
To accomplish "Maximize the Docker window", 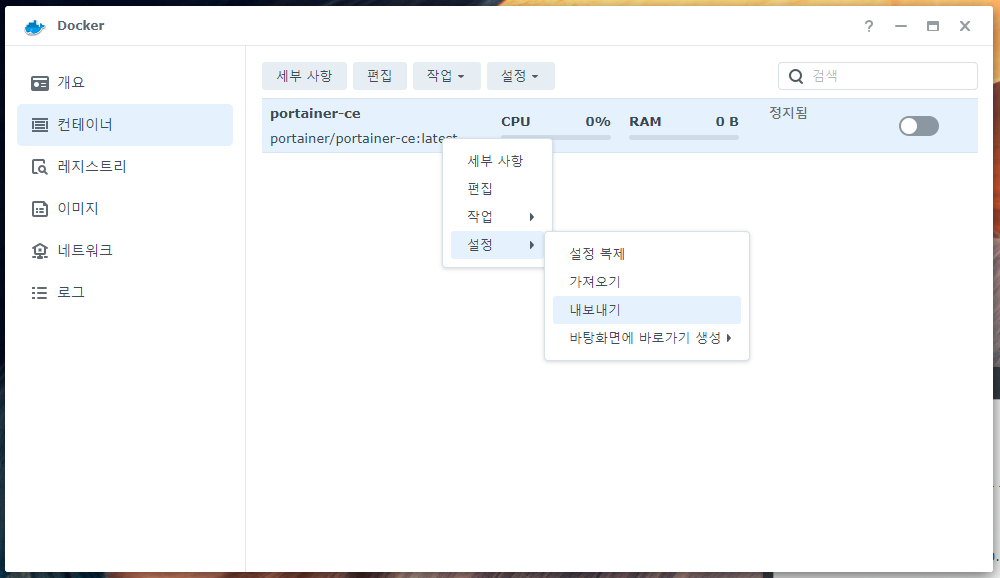I will tap(932, 26).
